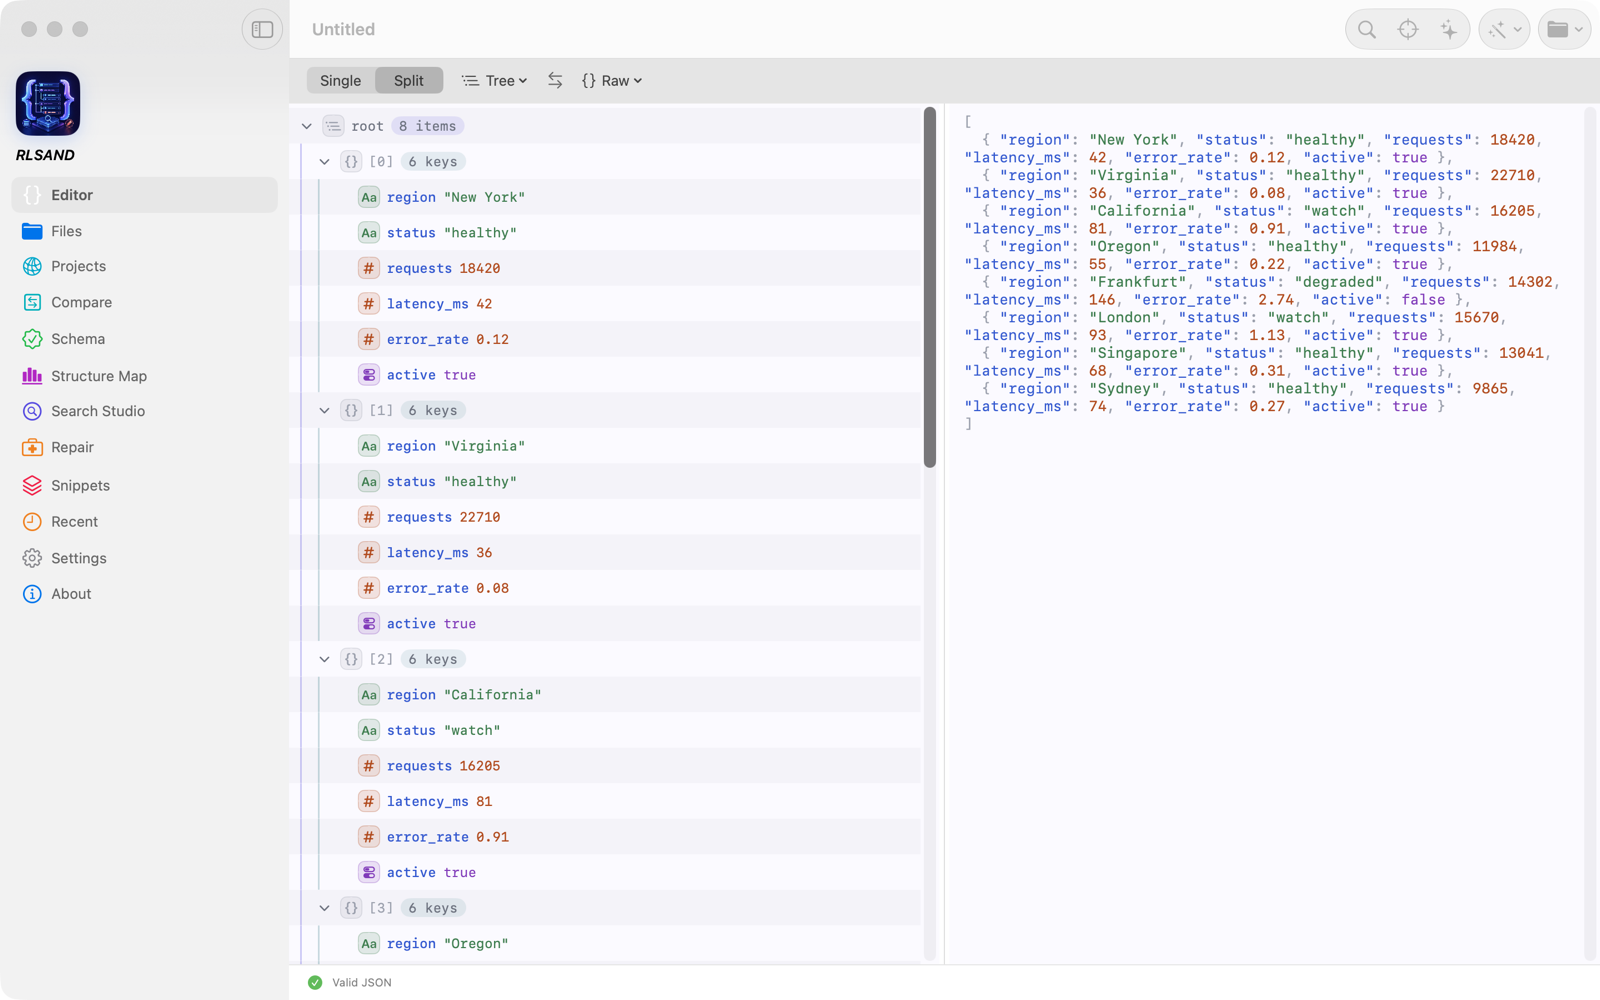Click the search magnifier icon

click(1366, 30)
